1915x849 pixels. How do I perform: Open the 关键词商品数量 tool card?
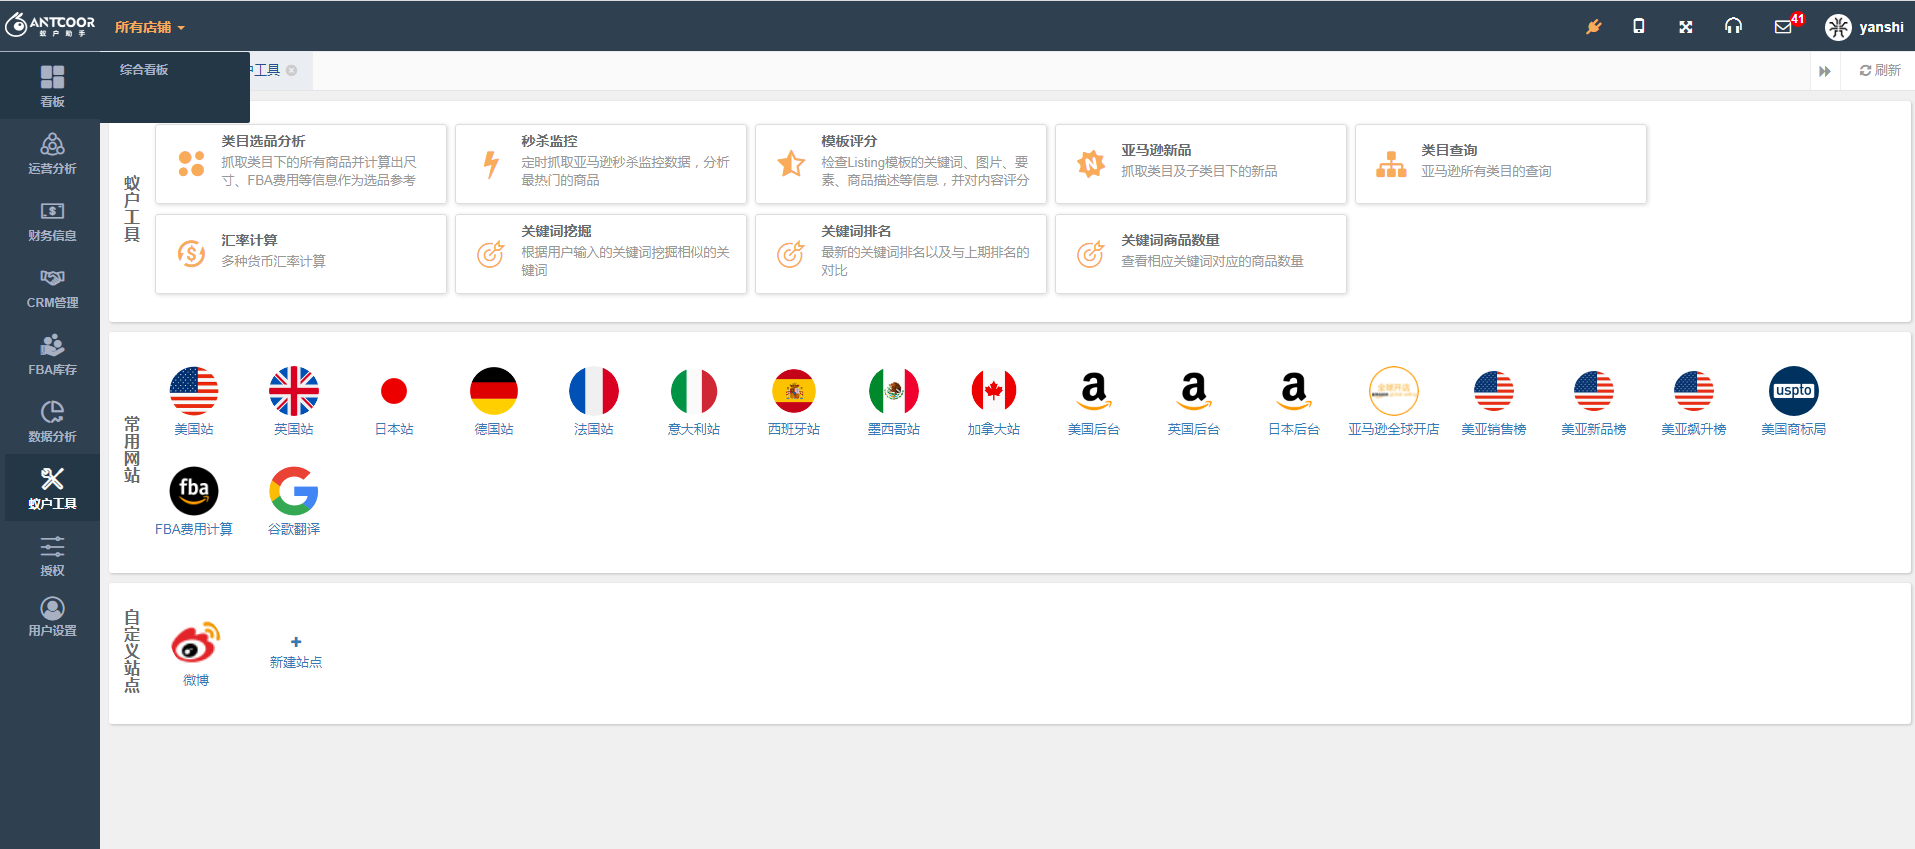pyautogui.click(x=1201, y=254)
